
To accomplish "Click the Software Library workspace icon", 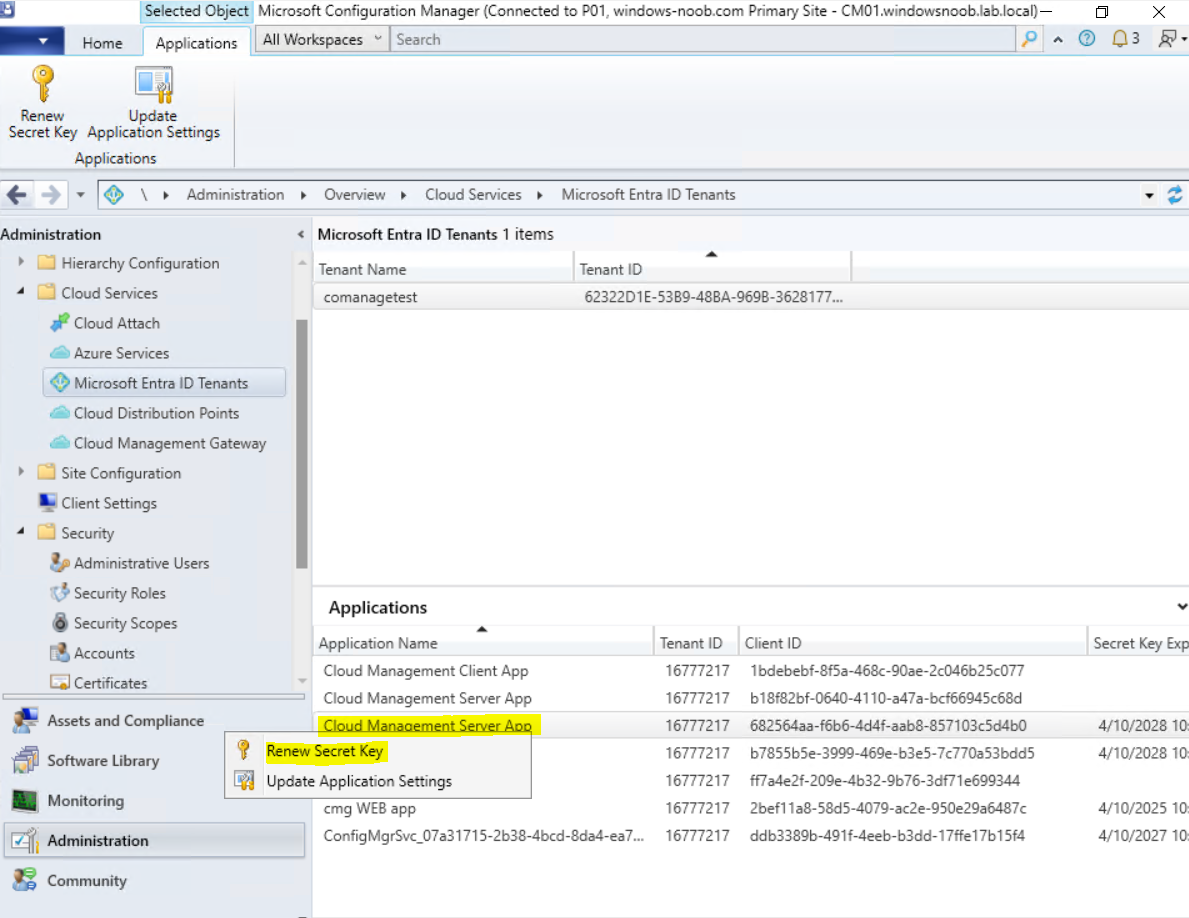I will tap(25, 760).
